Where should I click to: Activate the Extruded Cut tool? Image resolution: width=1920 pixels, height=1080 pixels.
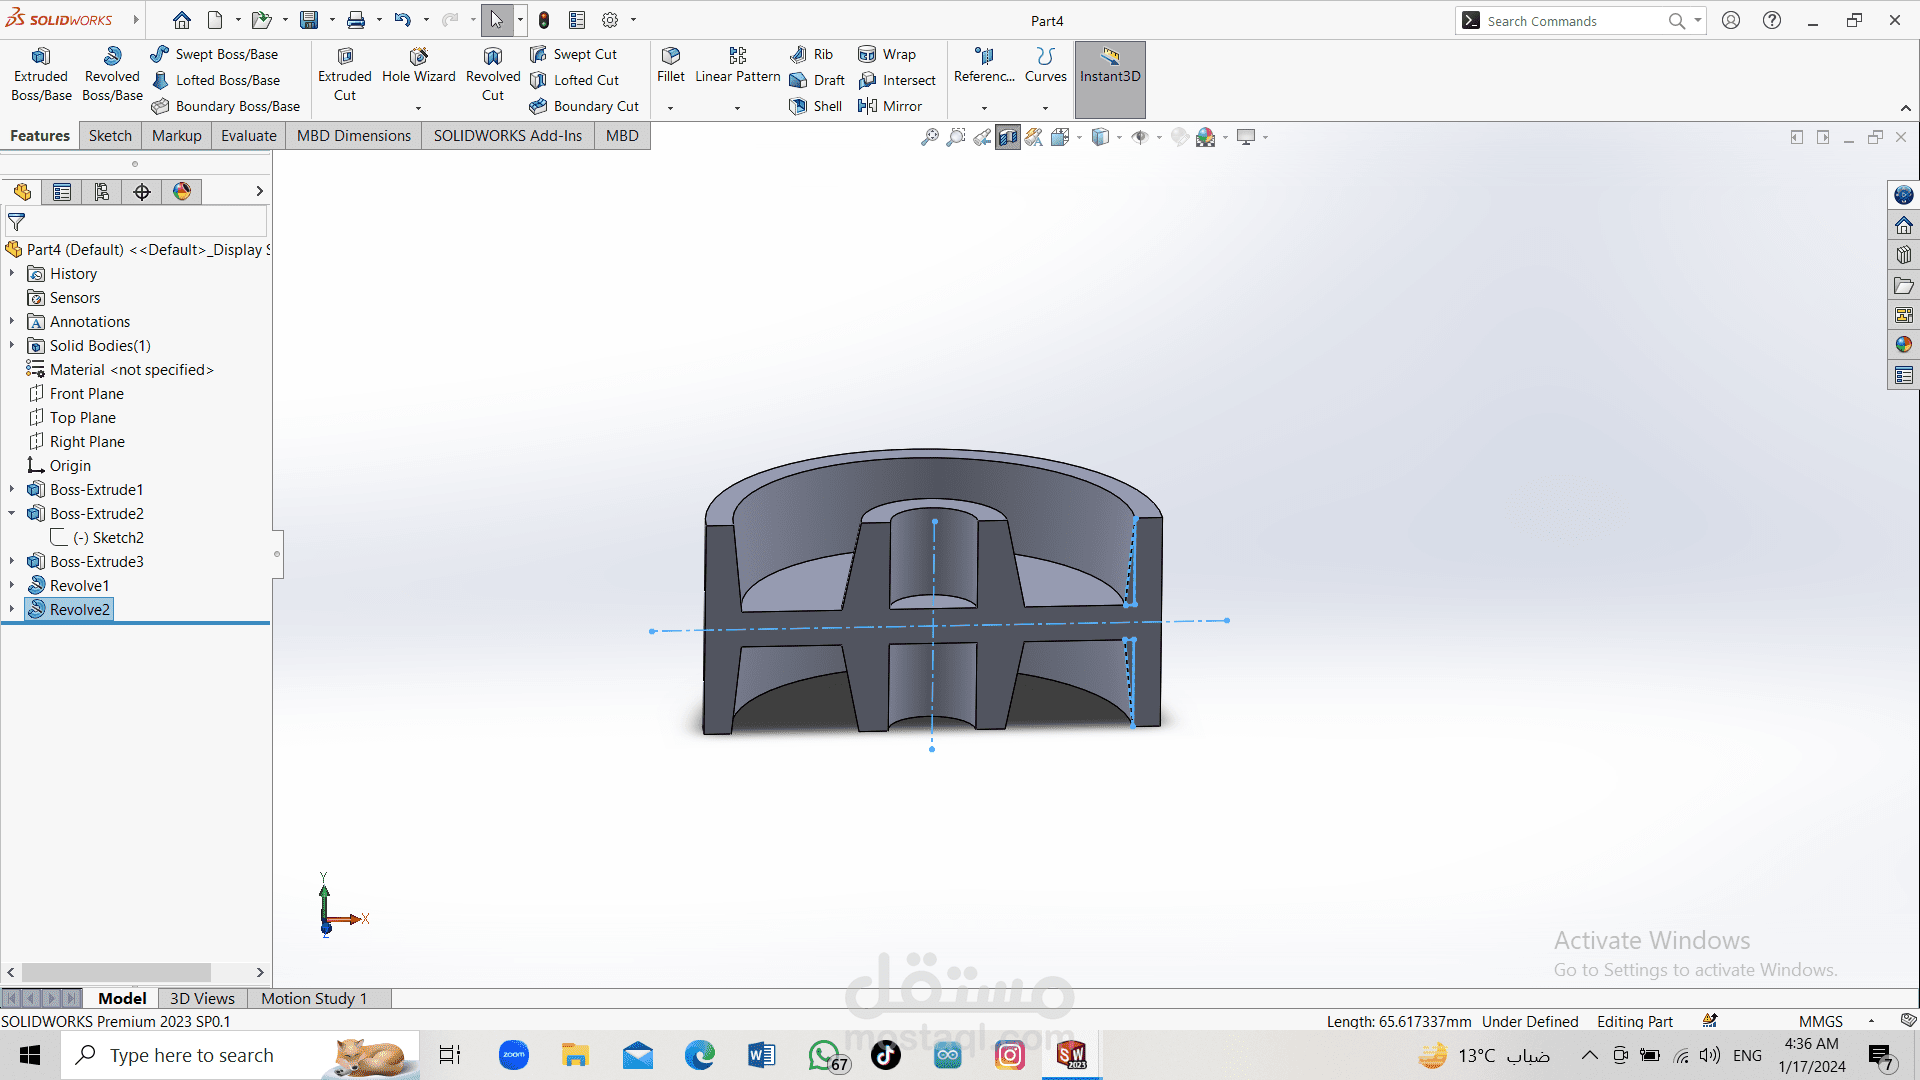pyautogui.click(x=345, y=74)
